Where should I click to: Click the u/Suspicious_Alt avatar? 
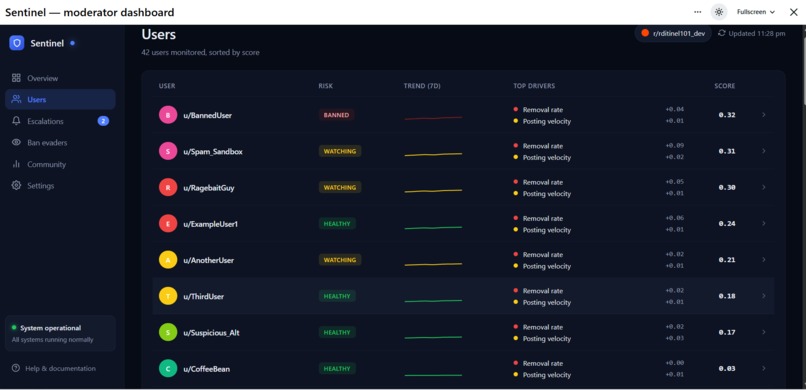(168, 332)
